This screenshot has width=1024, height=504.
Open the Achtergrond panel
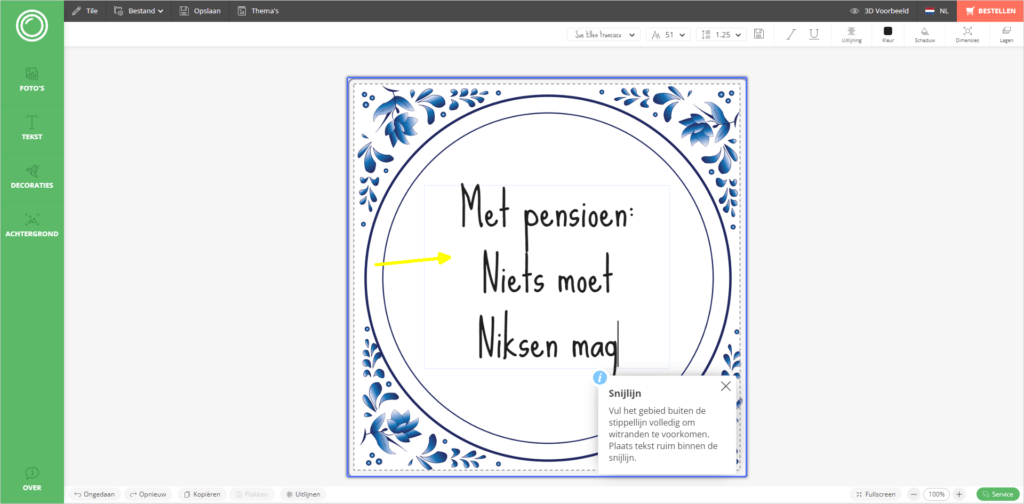click(31, 224)
